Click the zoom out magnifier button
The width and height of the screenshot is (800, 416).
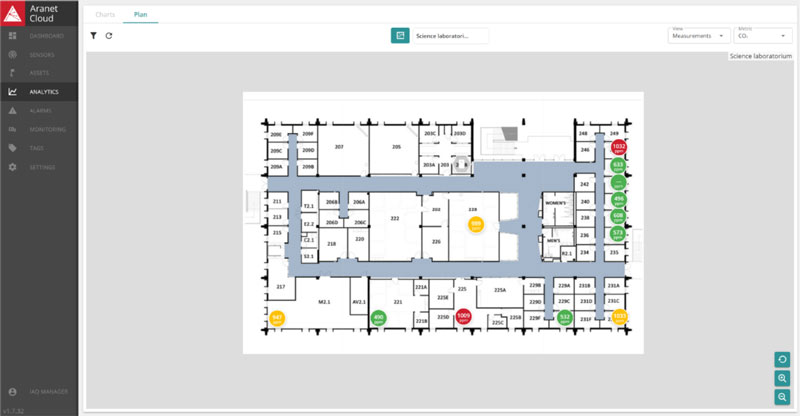782,397
